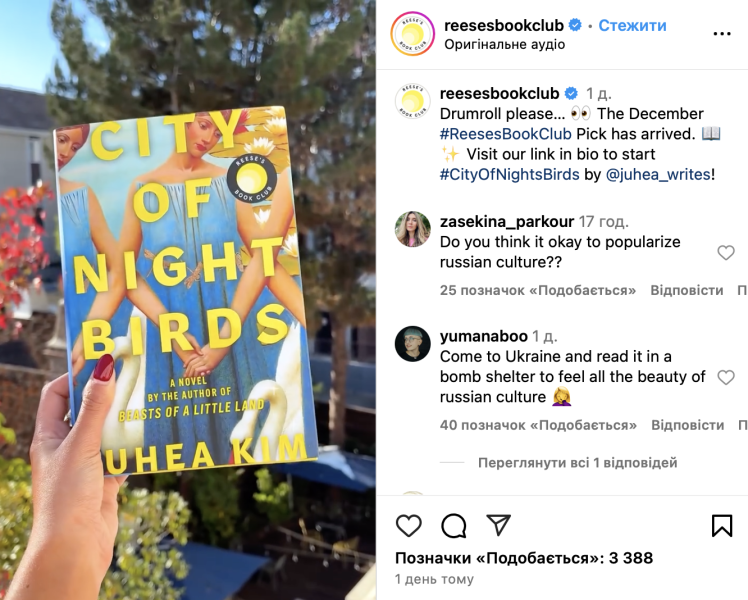Open the #CityOfNightsBirds hashtag
This screenshot has width=748, height=600.
[509, 175]
